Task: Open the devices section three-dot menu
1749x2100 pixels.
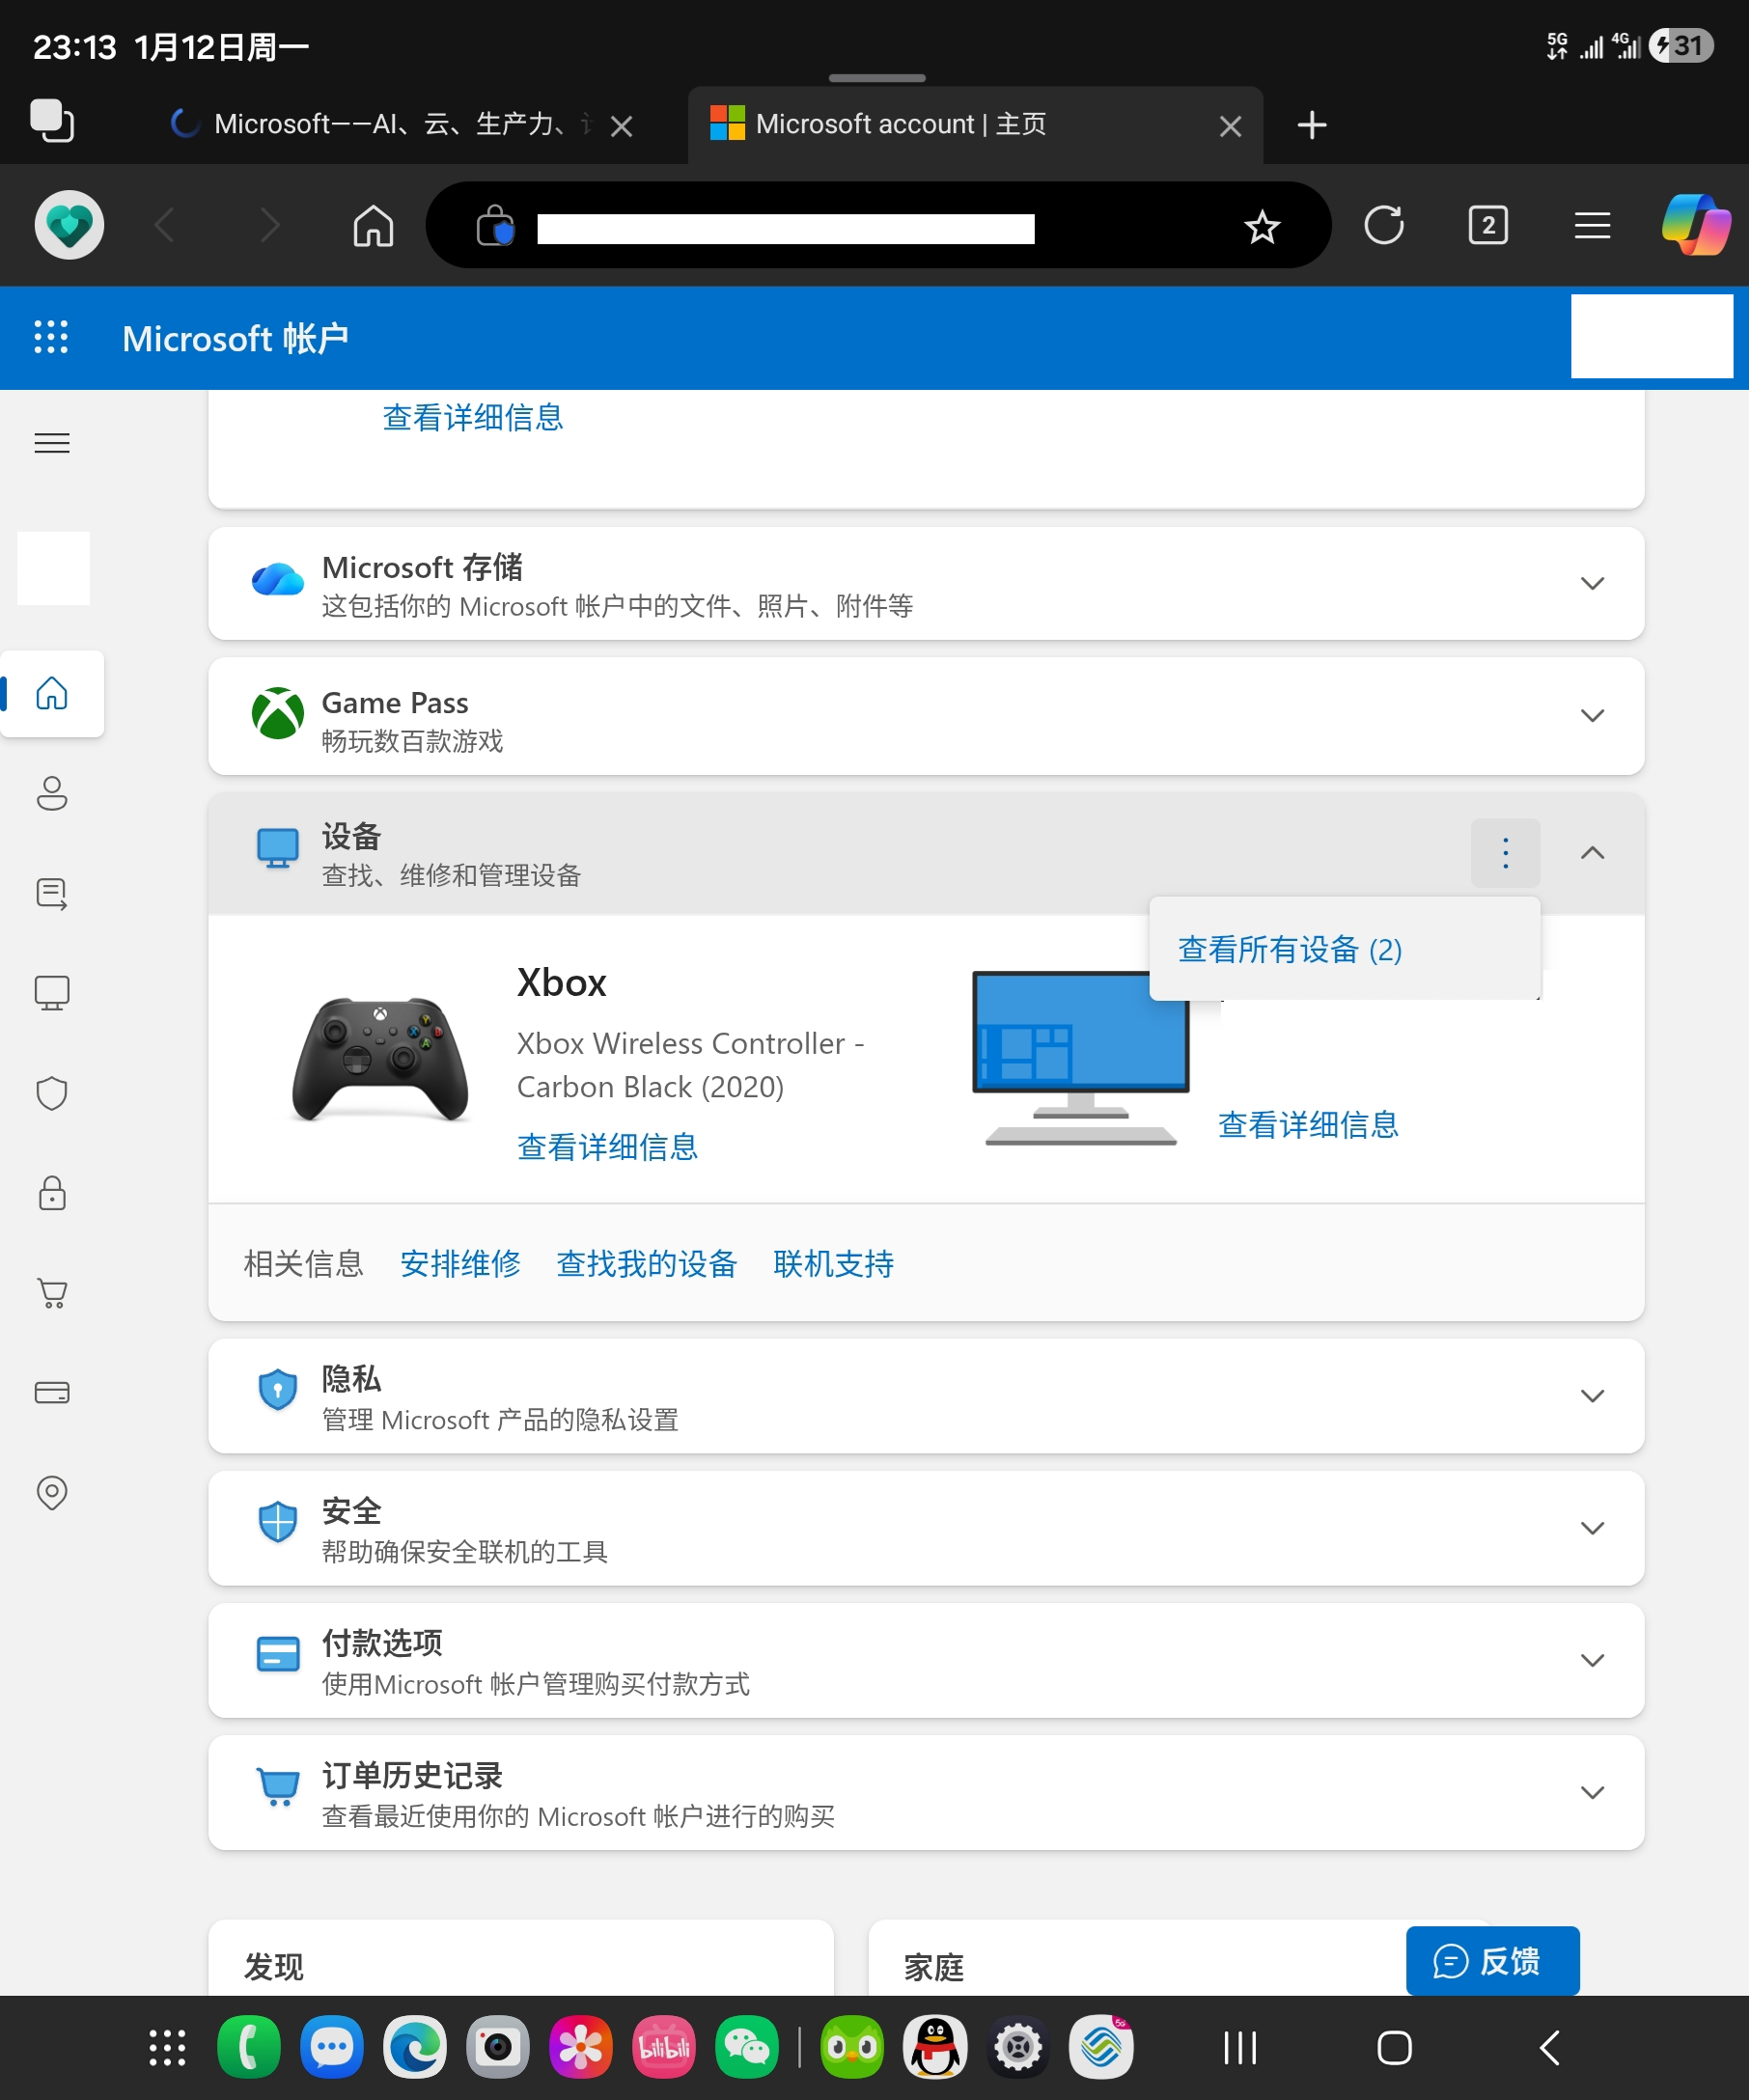Action: point(1506,853)
